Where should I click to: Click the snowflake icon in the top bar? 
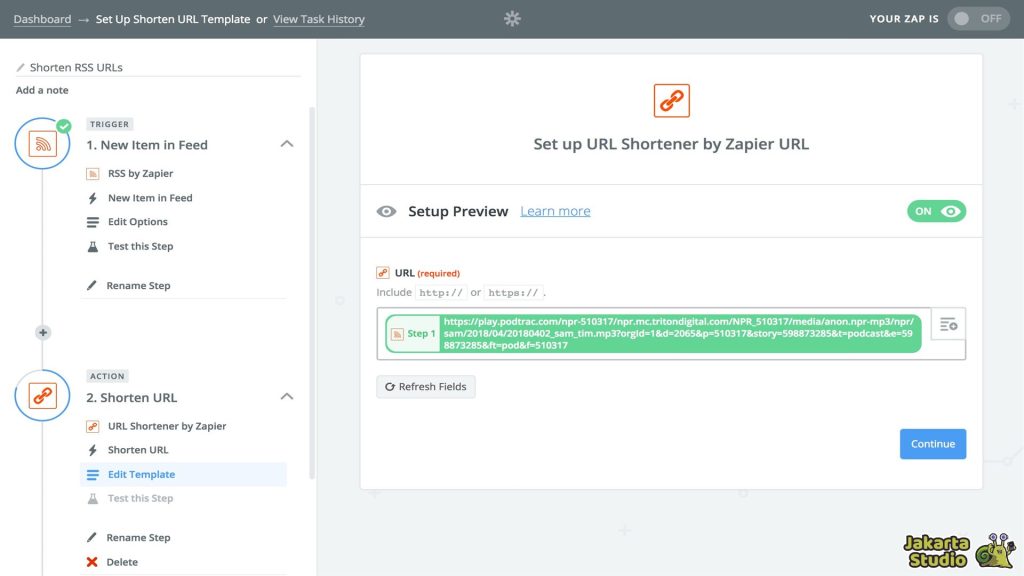pyautogui.click(x=512, y=18)
